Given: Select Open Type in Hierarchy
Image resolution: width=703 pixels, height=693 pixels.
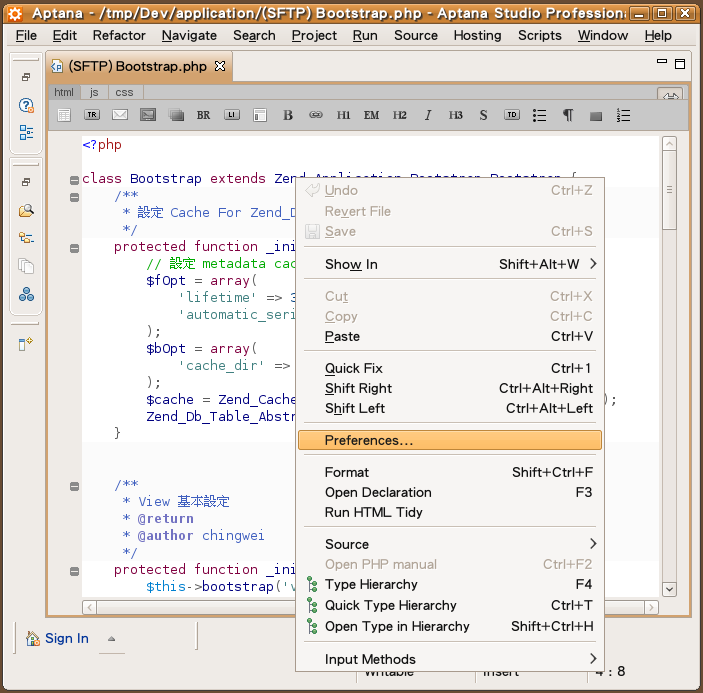Looking at the screenshot, I should point(450,626).
